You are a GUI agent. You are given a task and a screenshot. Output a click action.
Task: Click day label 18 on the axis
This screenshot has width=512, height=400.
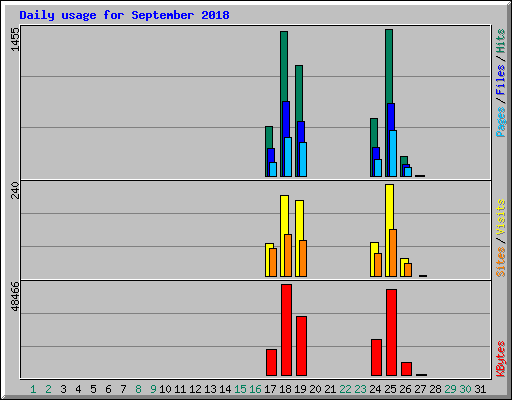click(x=285, y=389)
